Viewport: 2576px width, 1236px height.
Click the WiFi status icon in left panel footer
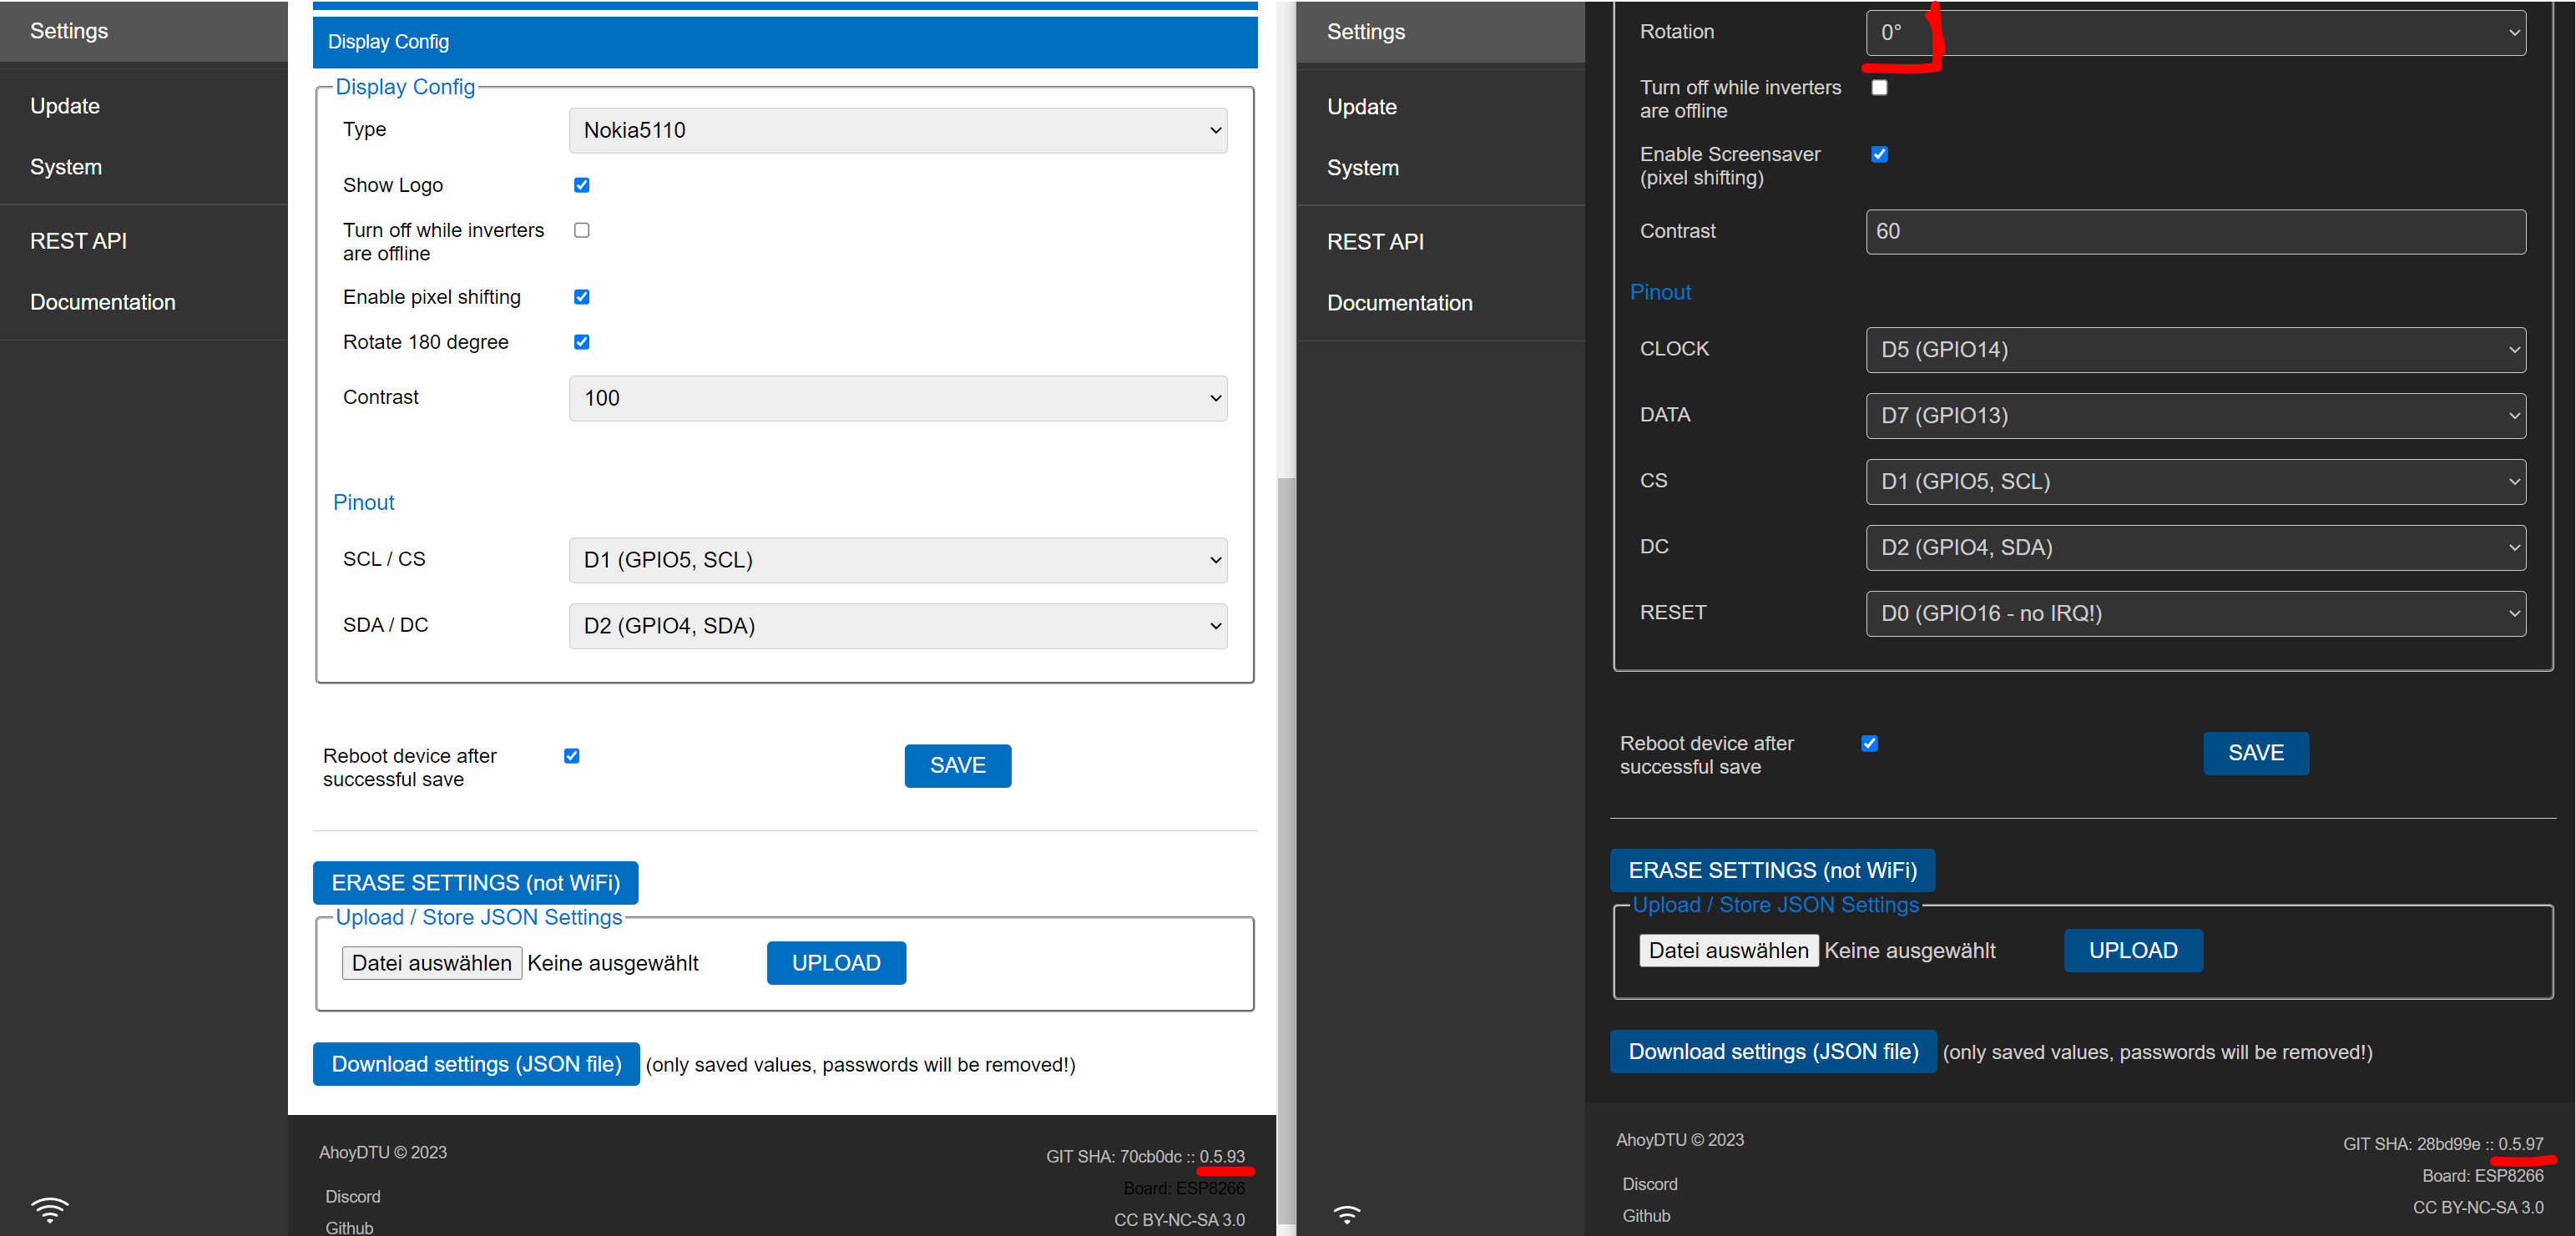50,1210
